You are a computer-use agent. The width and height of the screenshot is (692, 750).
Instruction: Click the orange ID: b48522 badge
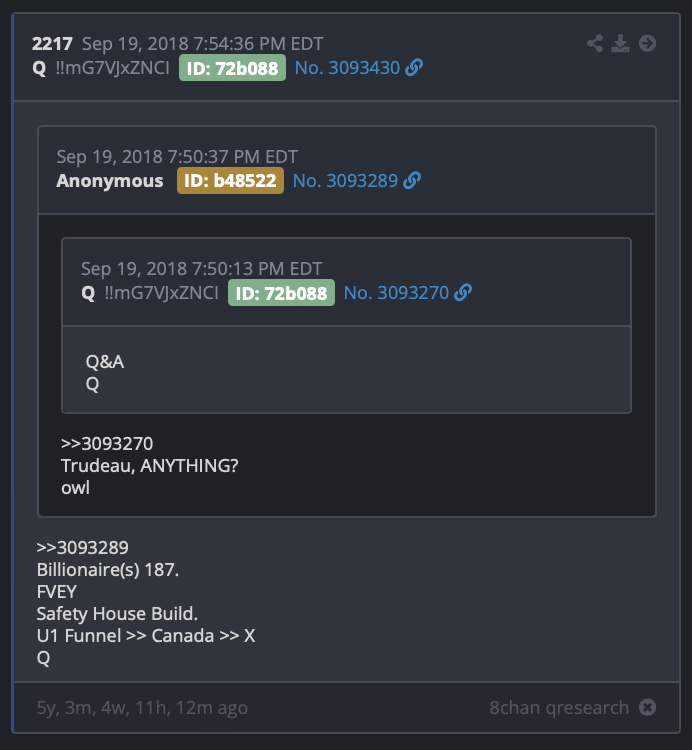231,181
